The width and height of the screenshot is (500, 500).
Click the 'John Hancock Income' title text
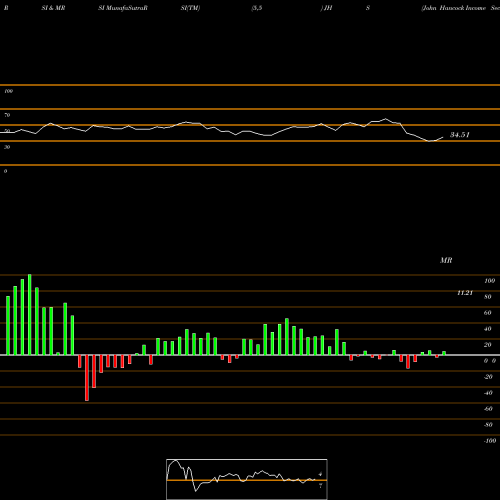pyautogui.click(x=454, y=8)
